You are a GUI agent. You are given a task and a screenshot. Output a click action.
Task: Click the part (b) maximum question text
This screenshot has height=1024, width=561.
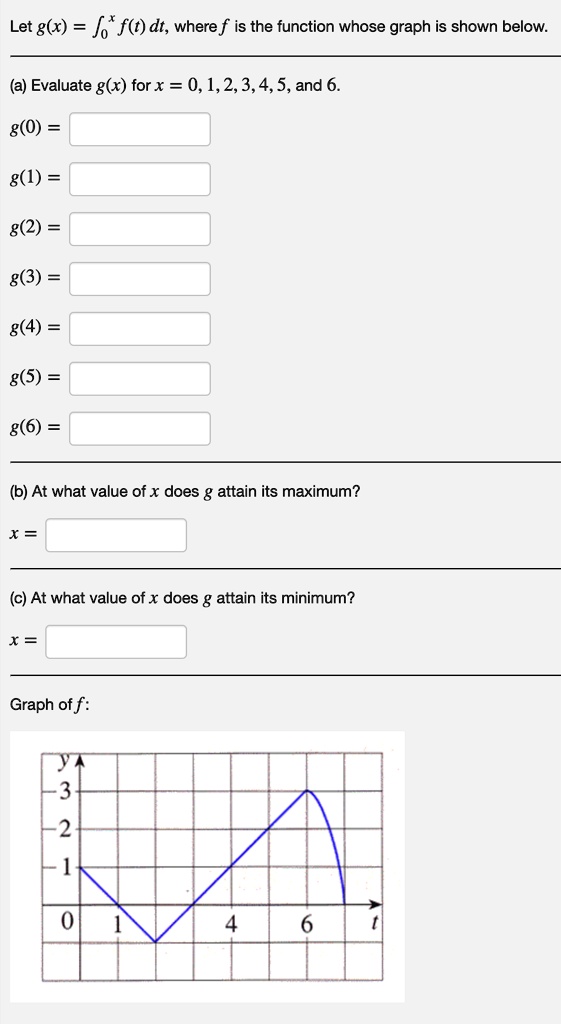tap(185, 491)
